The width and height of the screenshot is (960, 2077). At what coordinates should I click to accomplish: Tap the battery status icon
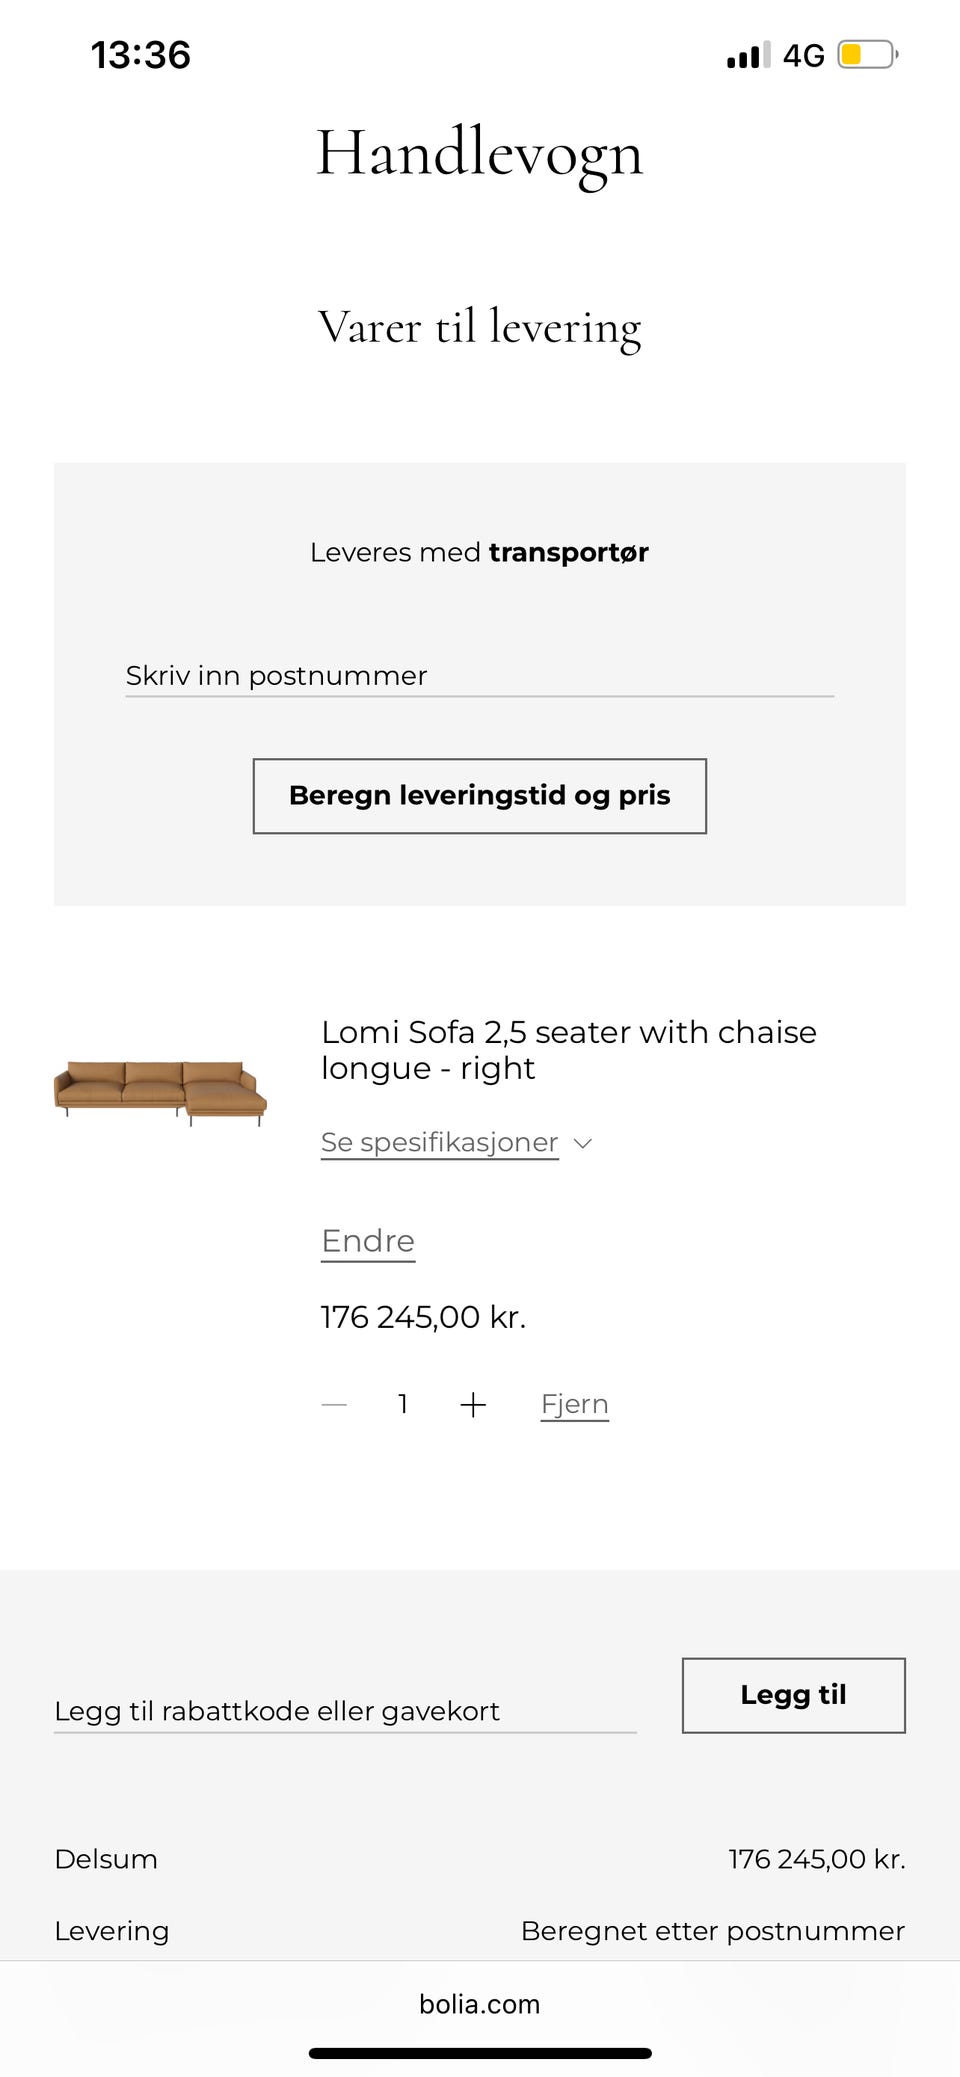click(867, 54)
